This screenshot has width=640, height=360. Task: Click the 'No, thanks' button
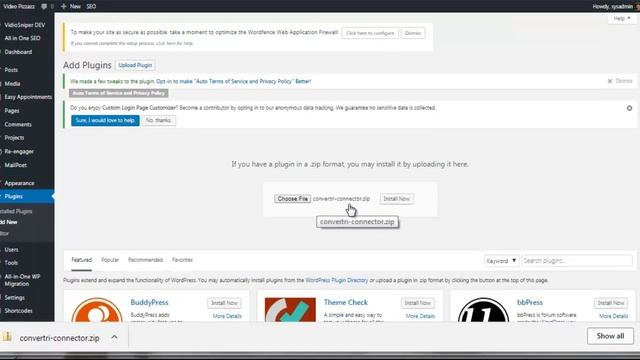click(158, 120)
